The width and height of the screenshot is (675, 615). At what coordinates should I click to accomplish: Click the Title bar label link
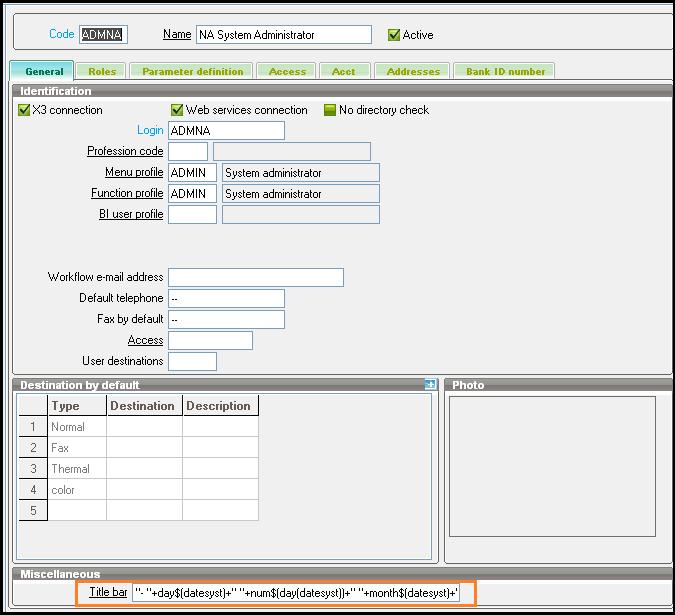[108, 592]
